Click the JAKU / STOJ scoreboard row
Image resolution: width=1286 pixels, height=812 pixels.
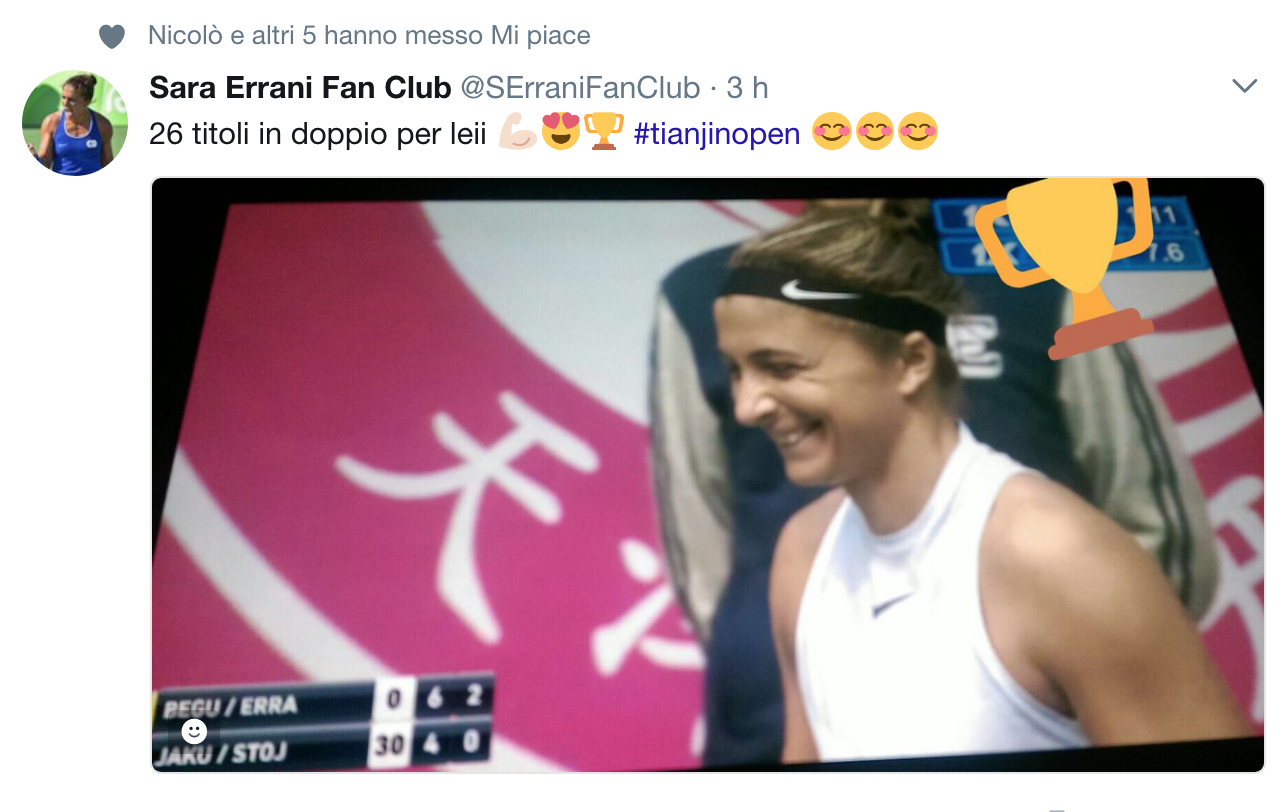point(323,746)
